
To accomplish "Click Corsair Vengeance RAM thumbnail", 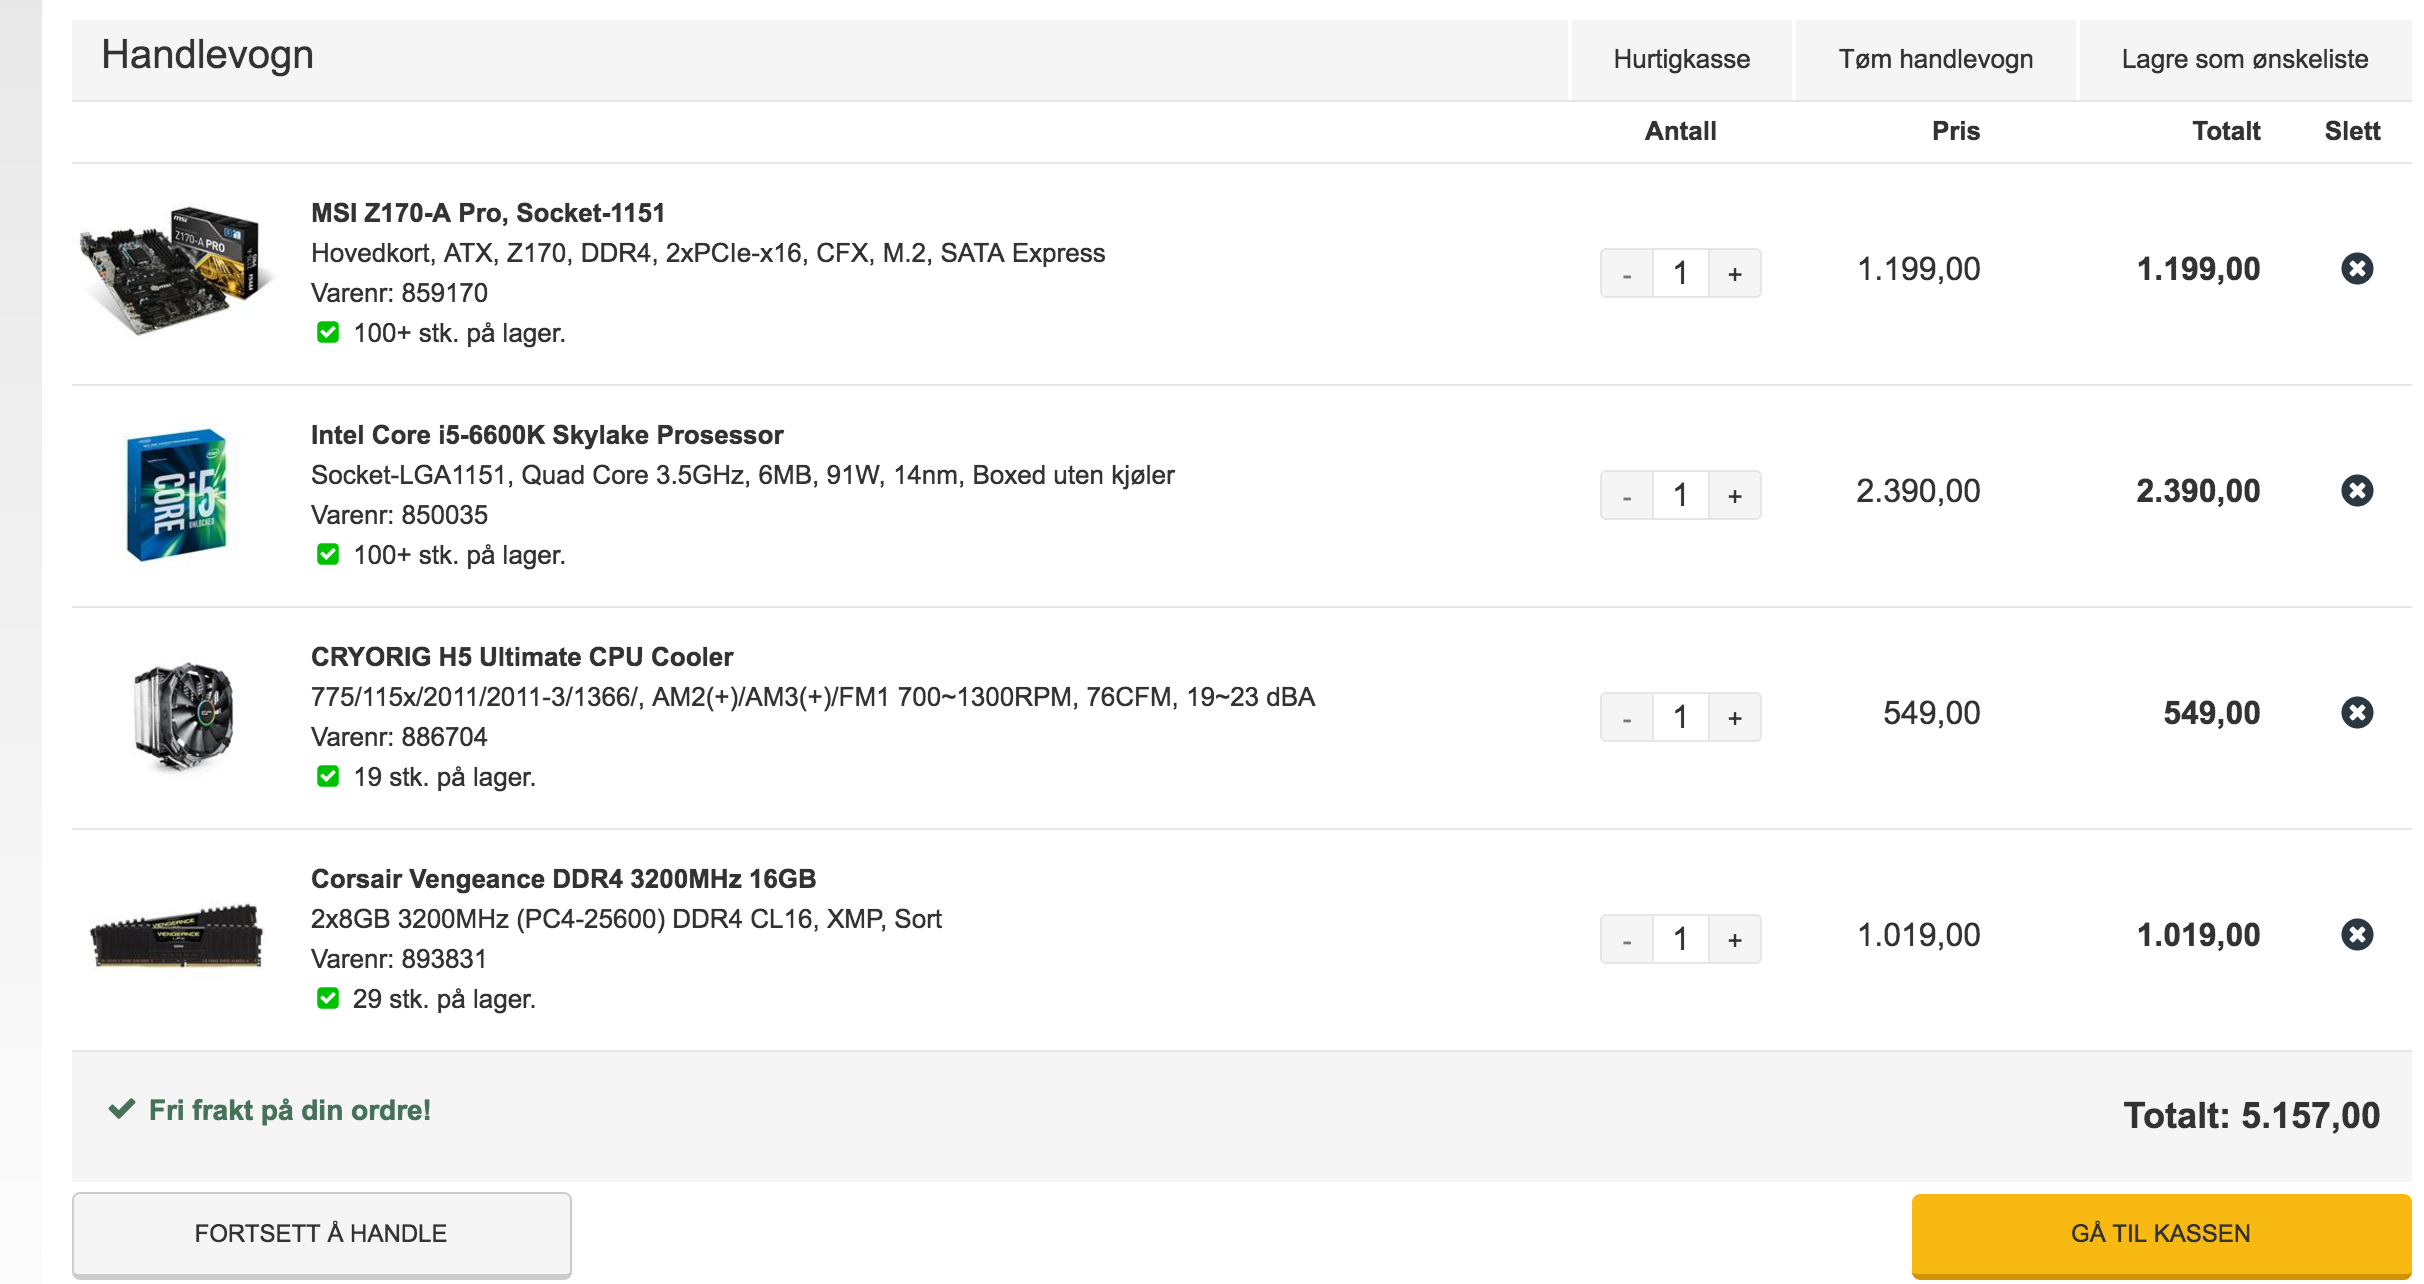I will click(x=176, y=936).
